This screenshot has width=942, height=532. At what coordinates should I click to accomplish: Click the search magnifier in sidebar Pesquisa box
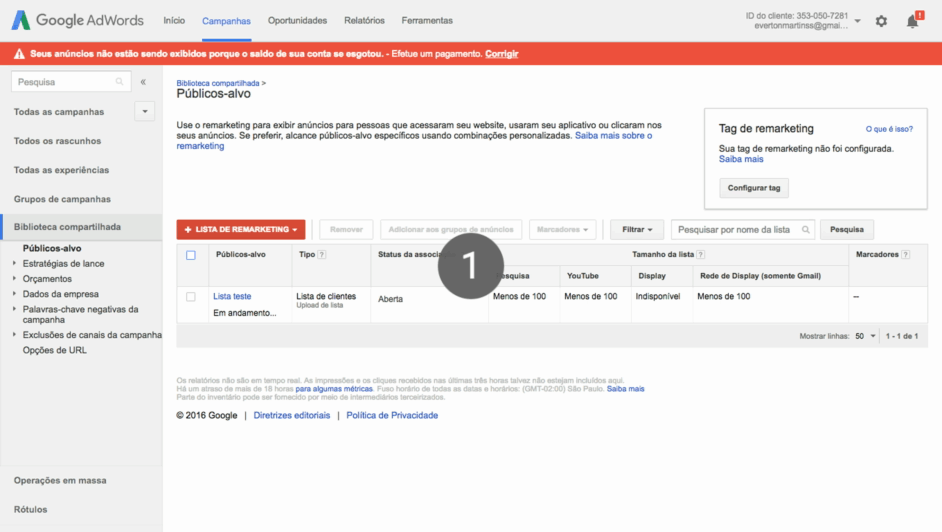[x=120, y=82]
